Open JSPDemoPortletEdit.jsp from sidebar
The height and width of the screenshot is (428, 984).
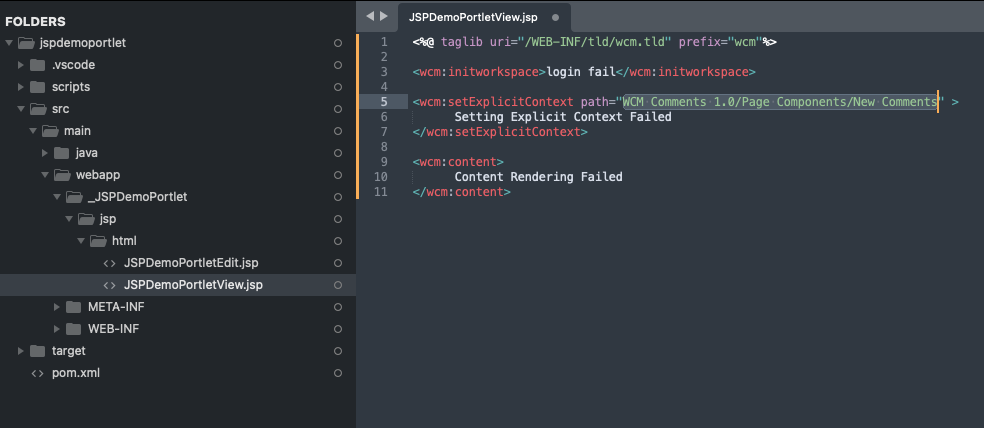coord(191,263)
